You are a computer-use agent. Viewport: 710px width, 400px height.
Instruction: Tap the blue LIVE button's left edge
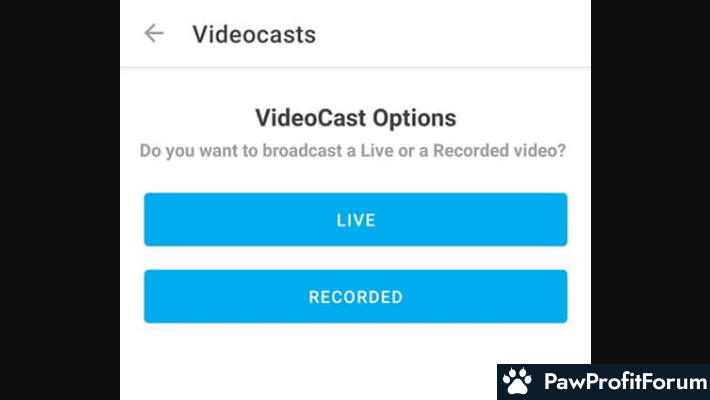point(149,220)
